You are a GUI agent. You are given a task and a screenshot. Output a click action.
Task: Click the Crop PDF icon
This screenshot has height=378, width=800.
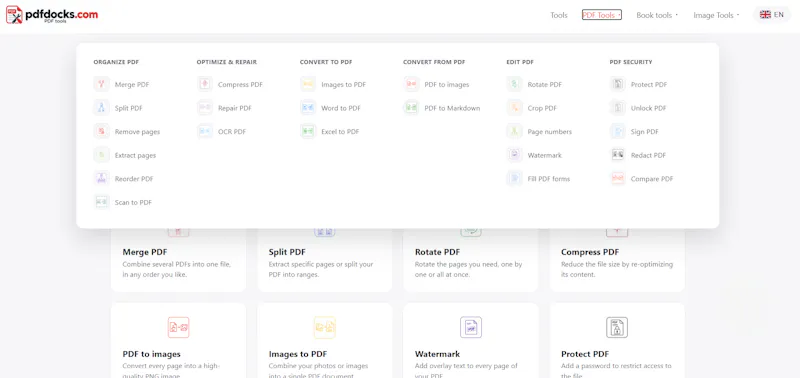coord(515,108)
